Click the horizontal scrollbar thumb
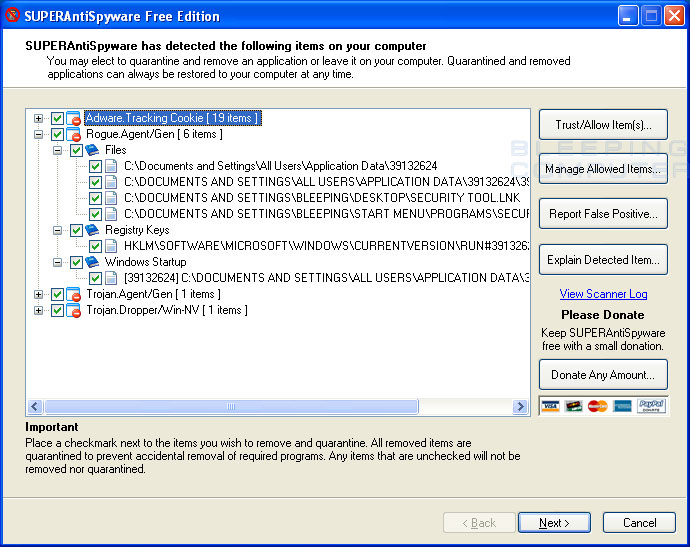Image resolution: width=690 pixels, height=547 pixels. tap(231, 407)
